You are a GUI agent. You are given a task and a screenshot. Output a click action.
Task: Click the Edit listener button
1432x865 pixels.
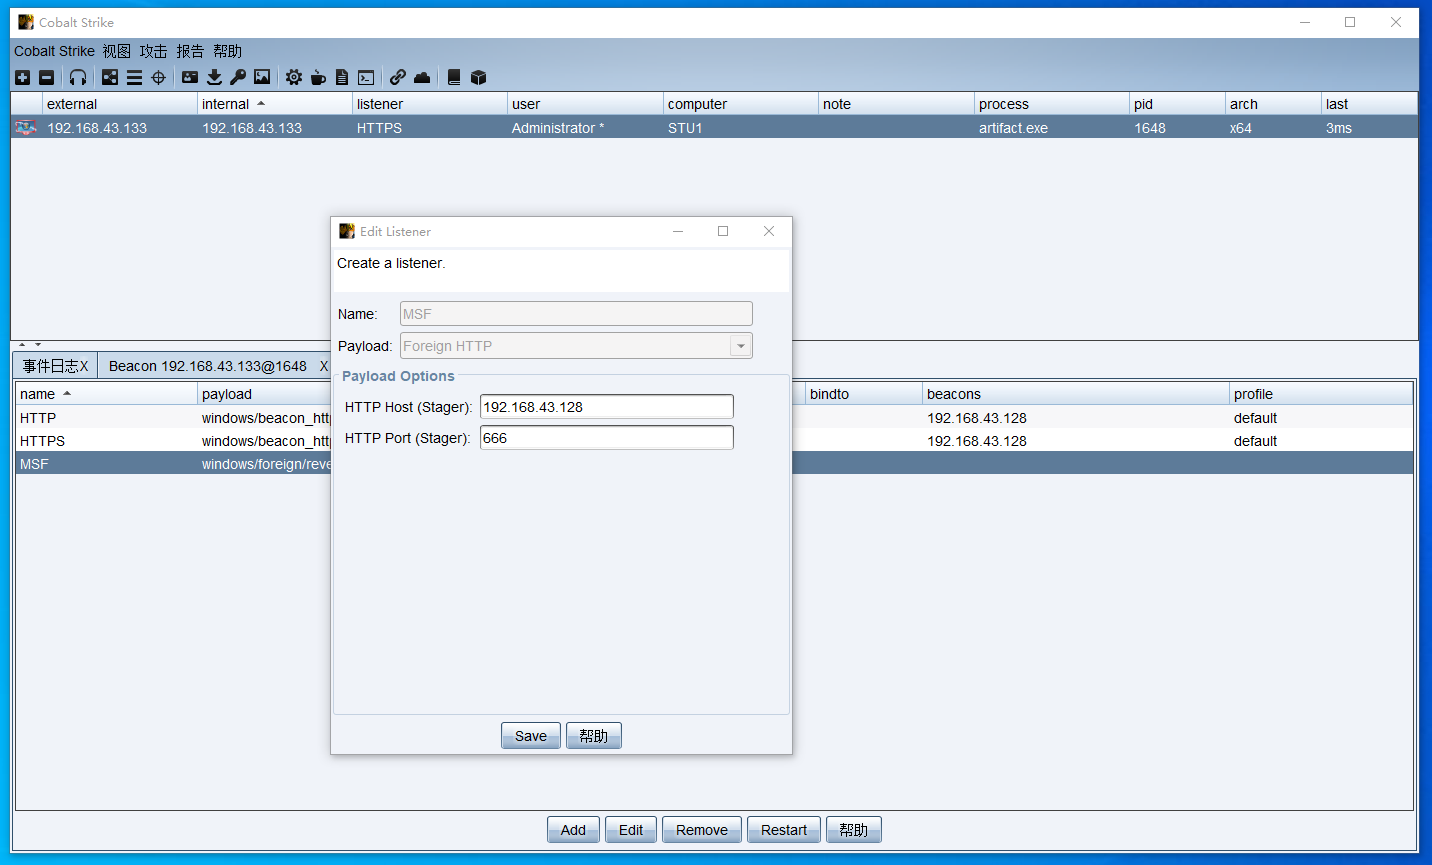pos(631,830)
